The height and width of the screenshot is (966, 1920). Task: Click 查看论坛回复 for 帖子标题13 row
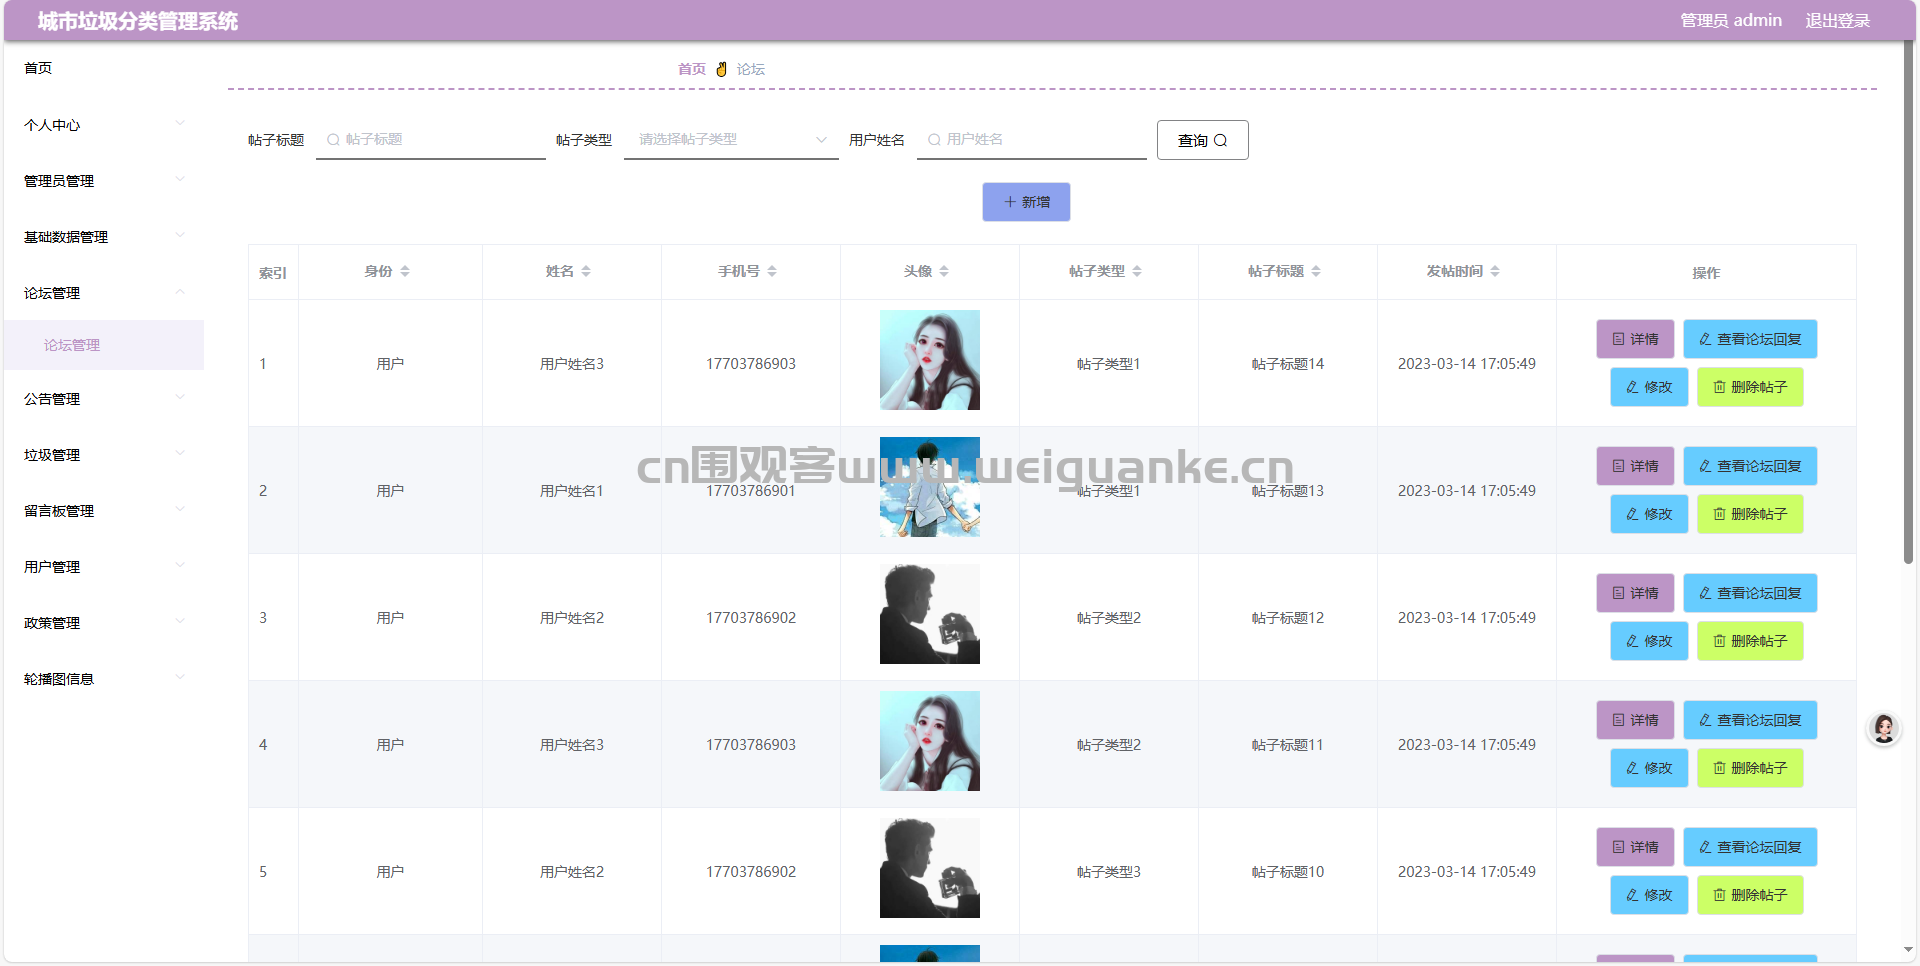tap(1750, 466)
